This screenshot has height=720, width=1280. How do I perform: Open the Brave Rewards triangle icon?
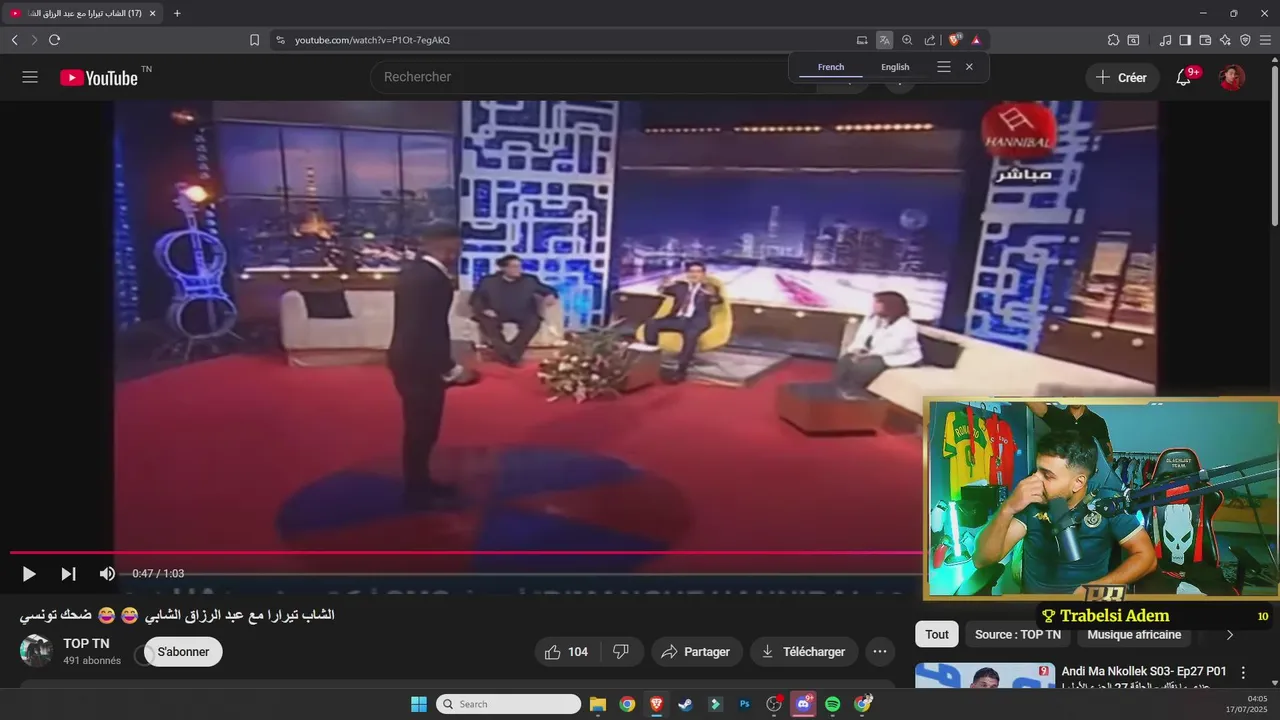tap(976, 40)
